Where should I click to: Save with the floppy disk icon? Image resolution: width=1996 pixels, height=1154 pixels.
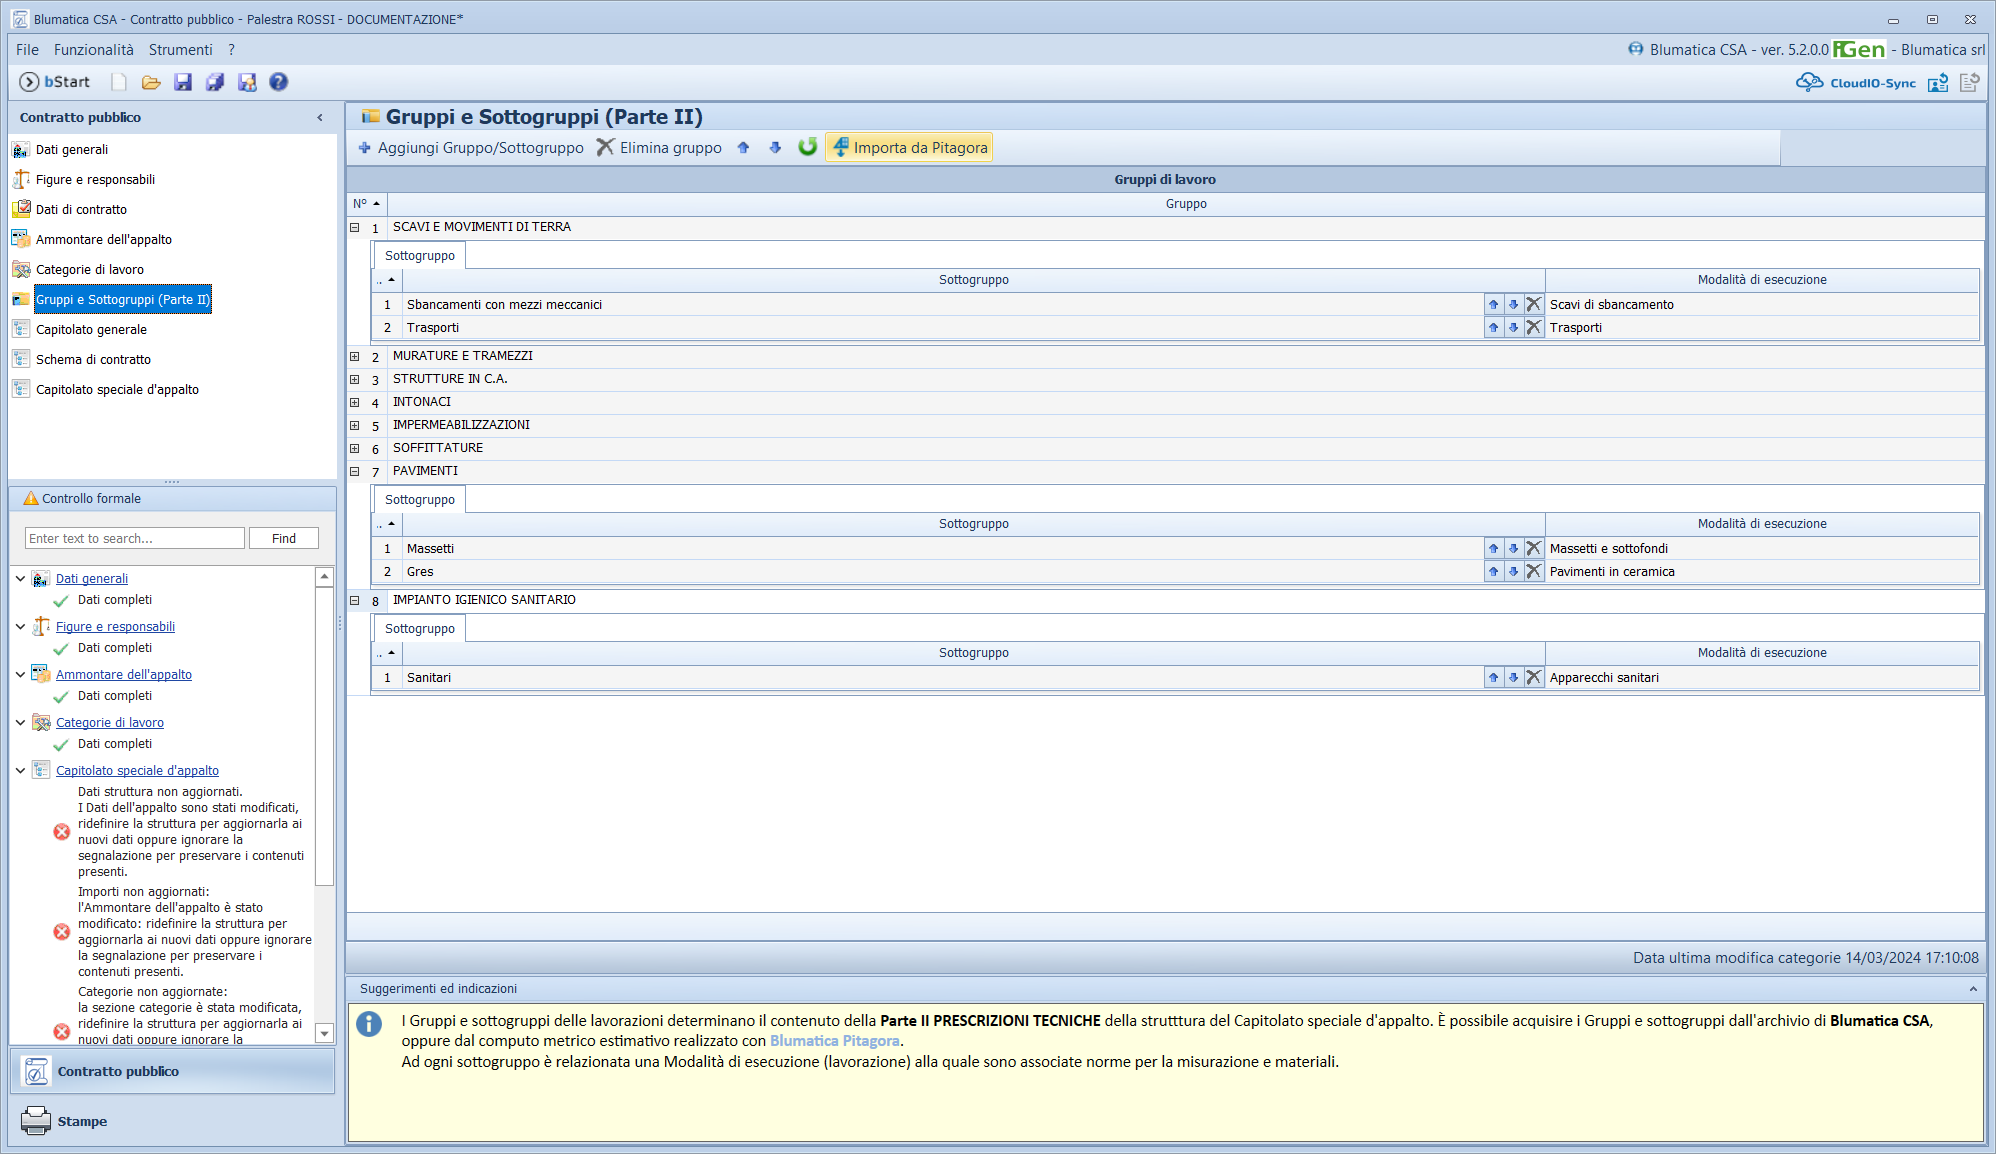[183, 82]
